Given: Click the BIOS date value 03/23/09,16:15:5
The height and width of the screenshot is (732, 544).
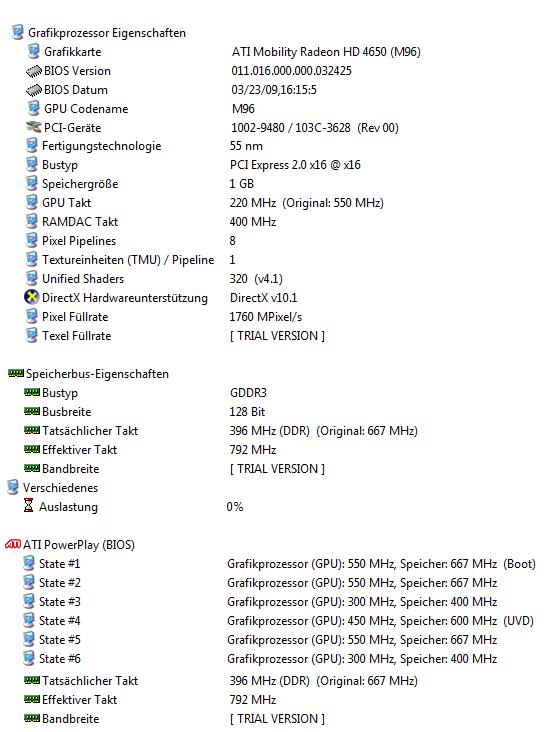Looking at the screenshot, I should [x=274, y=90].
